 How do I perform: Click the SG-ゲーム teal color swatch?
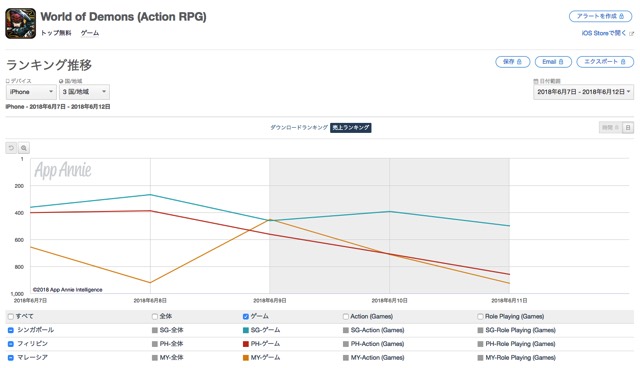tap(246, 330)
